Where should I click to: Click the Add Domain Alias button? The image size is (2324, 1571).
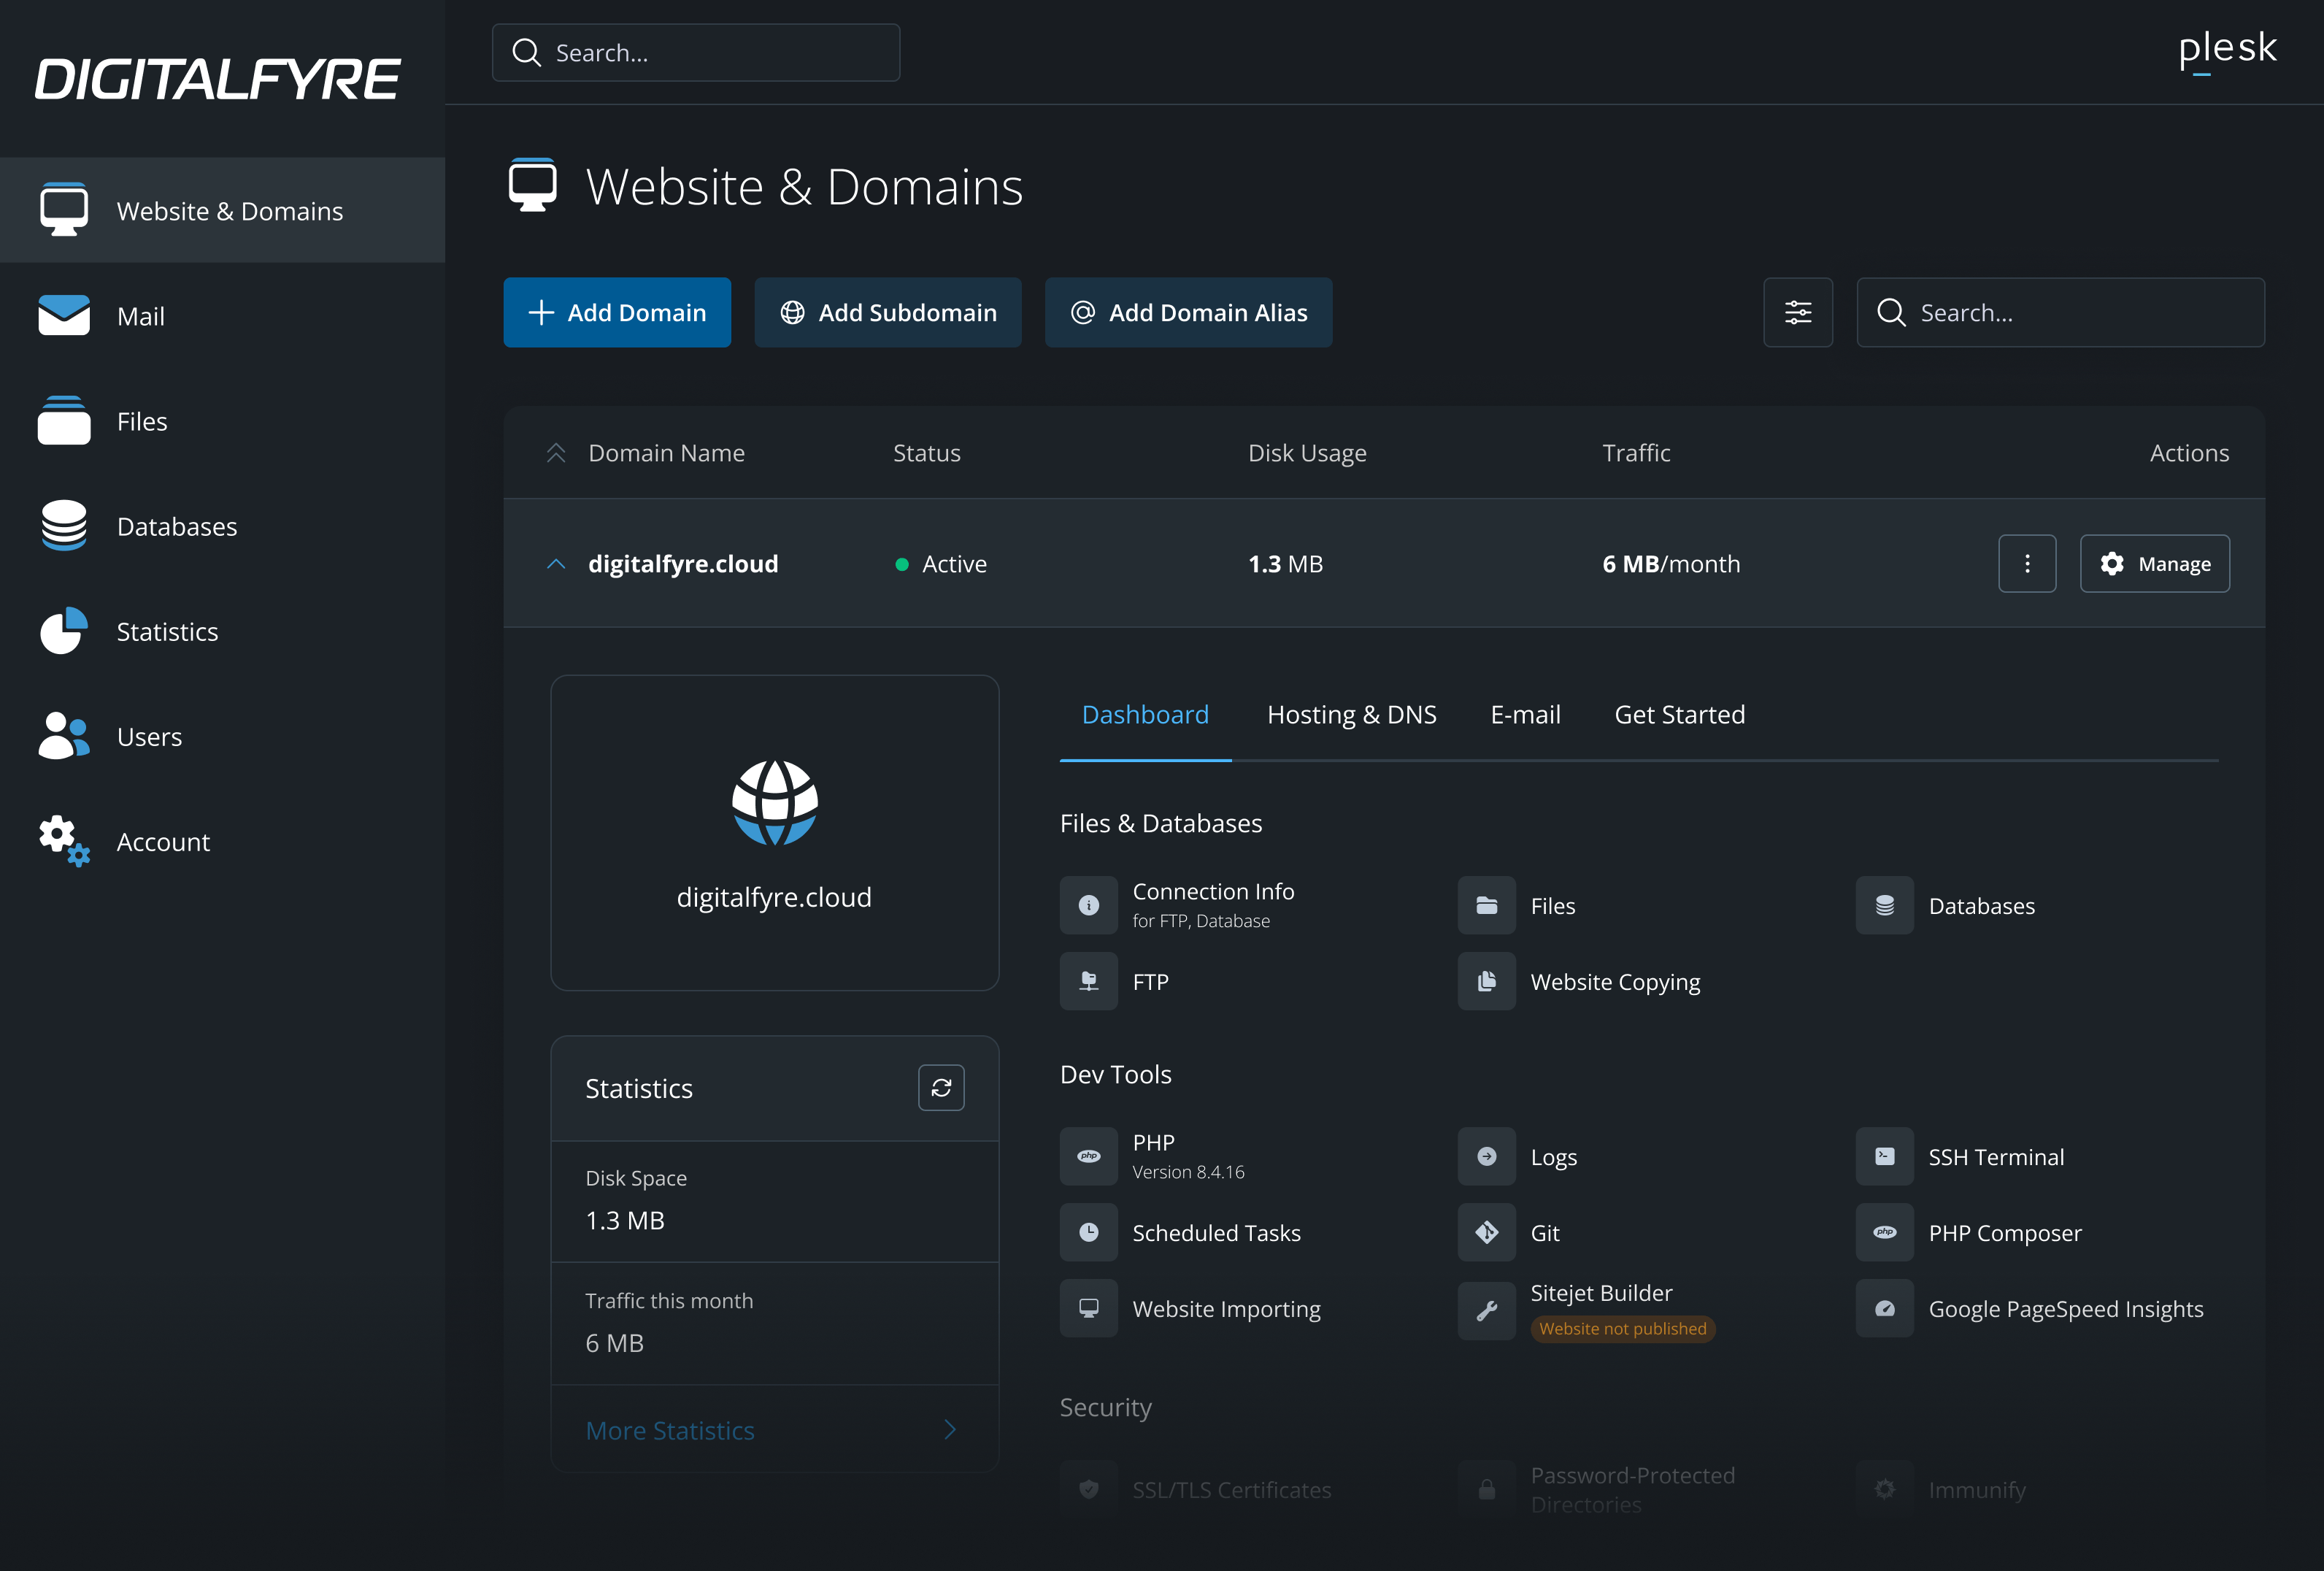[1188, 312]
